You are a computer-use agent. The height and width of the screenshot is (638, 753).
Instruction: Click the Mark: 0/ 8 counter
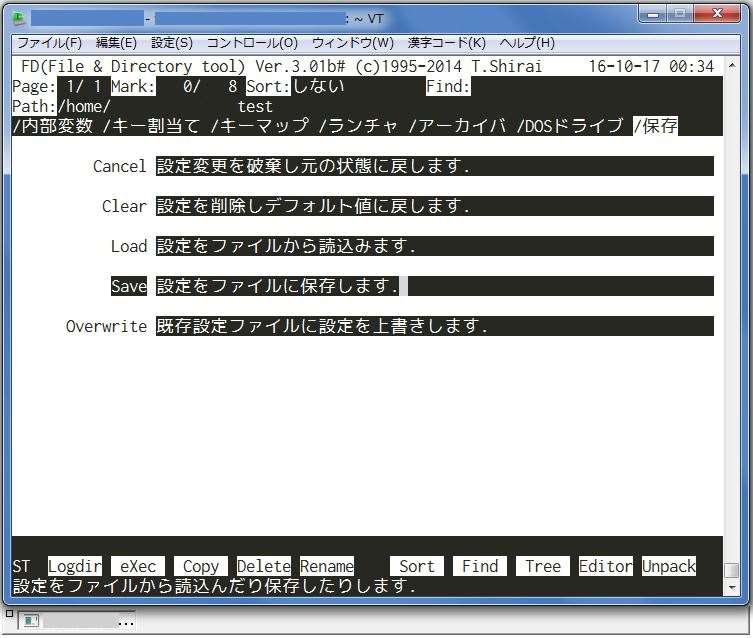(x=174, y=86)
